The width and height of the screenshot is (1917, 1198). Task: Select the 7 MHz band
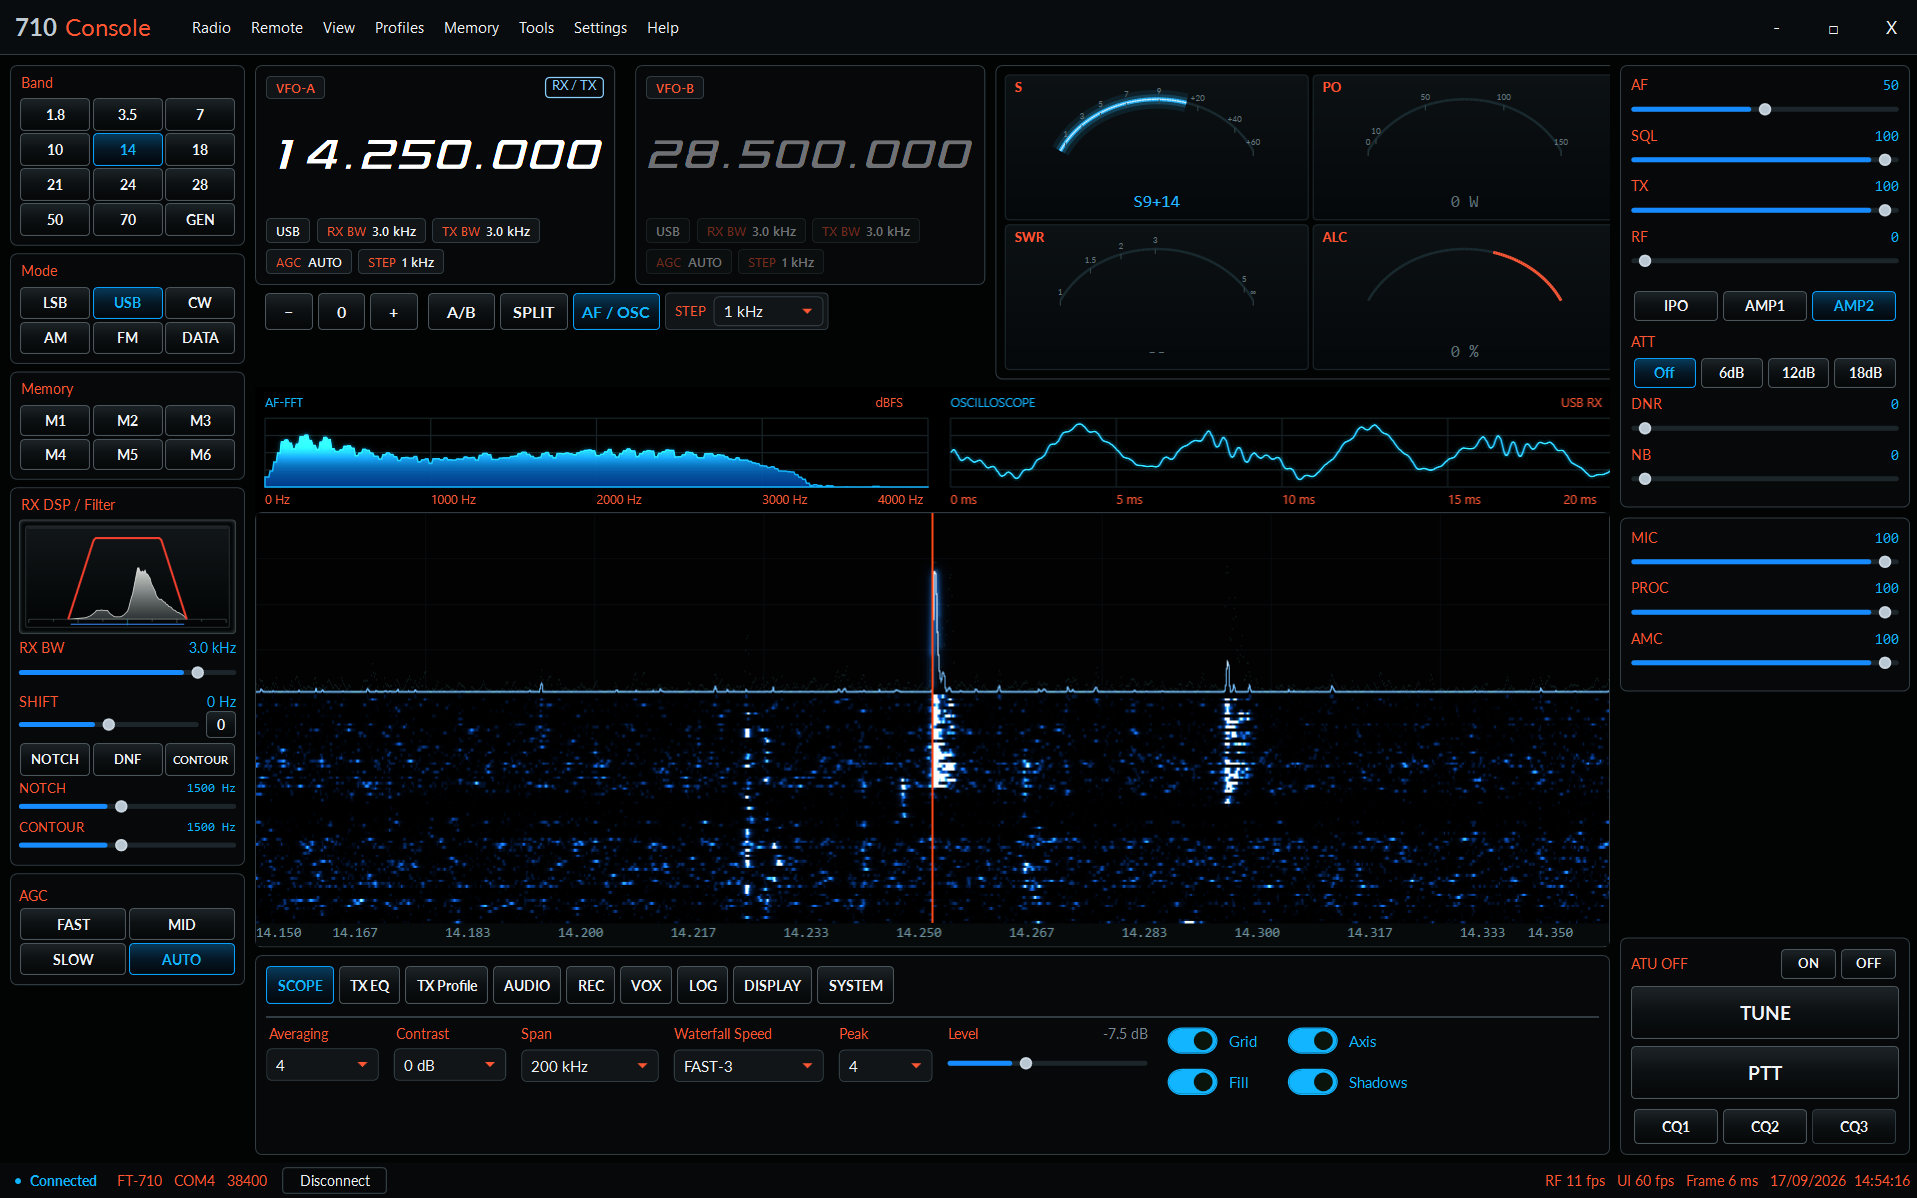point(200,114)
